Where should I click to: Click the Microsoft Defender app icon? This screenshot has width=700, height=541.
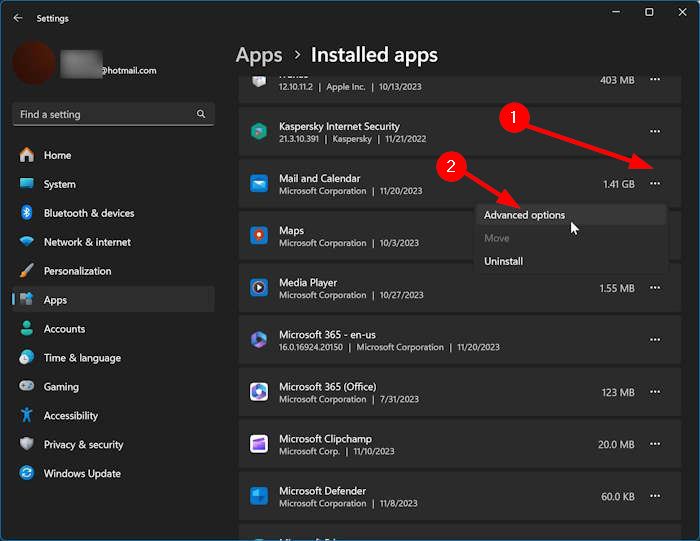[259, 496]
